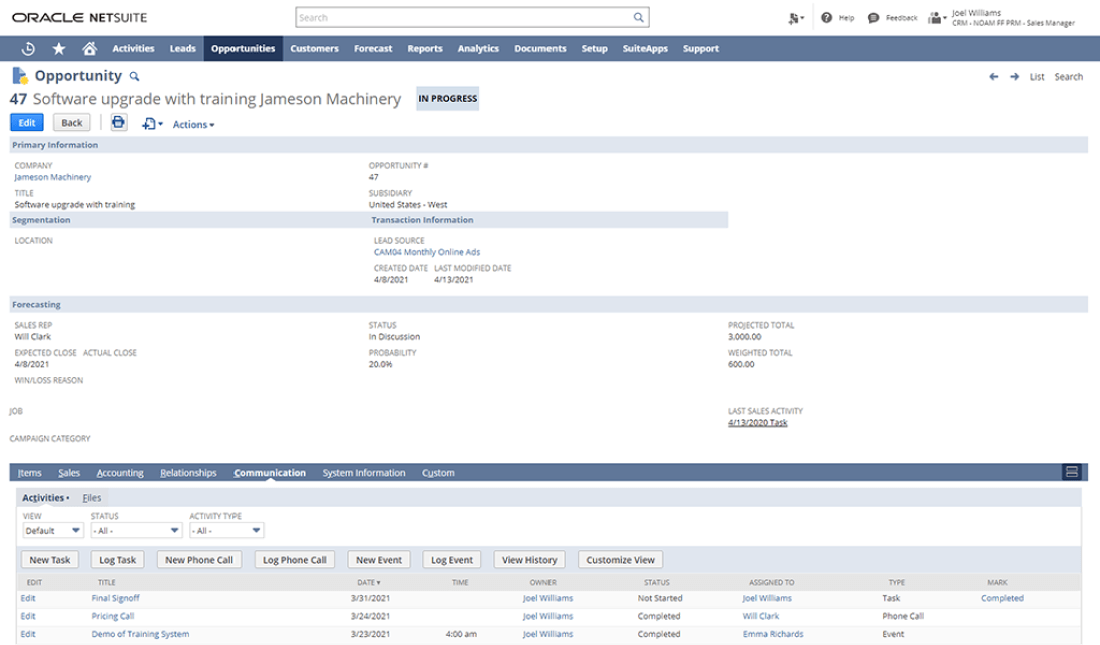Open the Feedback speech bubble icon
1100x645 pixels.
873,18
